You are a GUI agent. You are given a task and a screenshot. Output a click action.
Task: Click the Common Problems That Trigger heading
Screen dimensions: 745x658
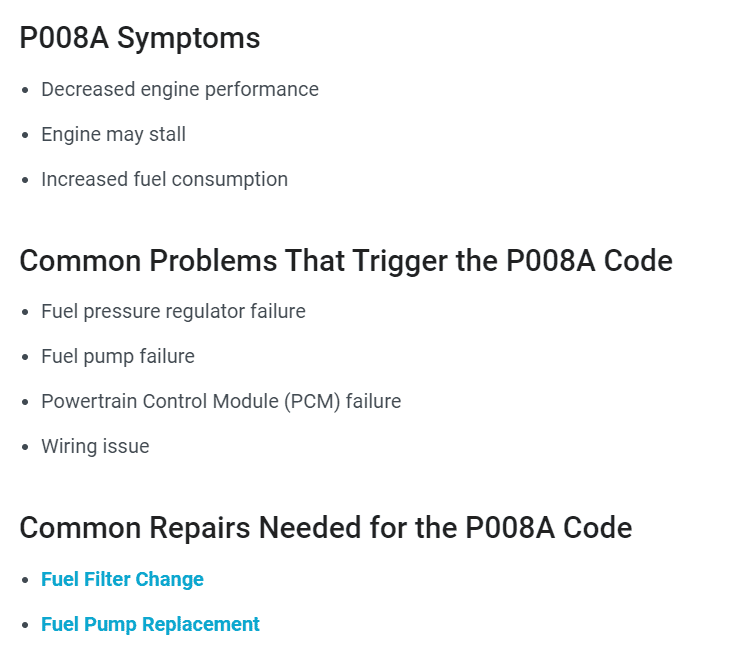coord(346,261)
